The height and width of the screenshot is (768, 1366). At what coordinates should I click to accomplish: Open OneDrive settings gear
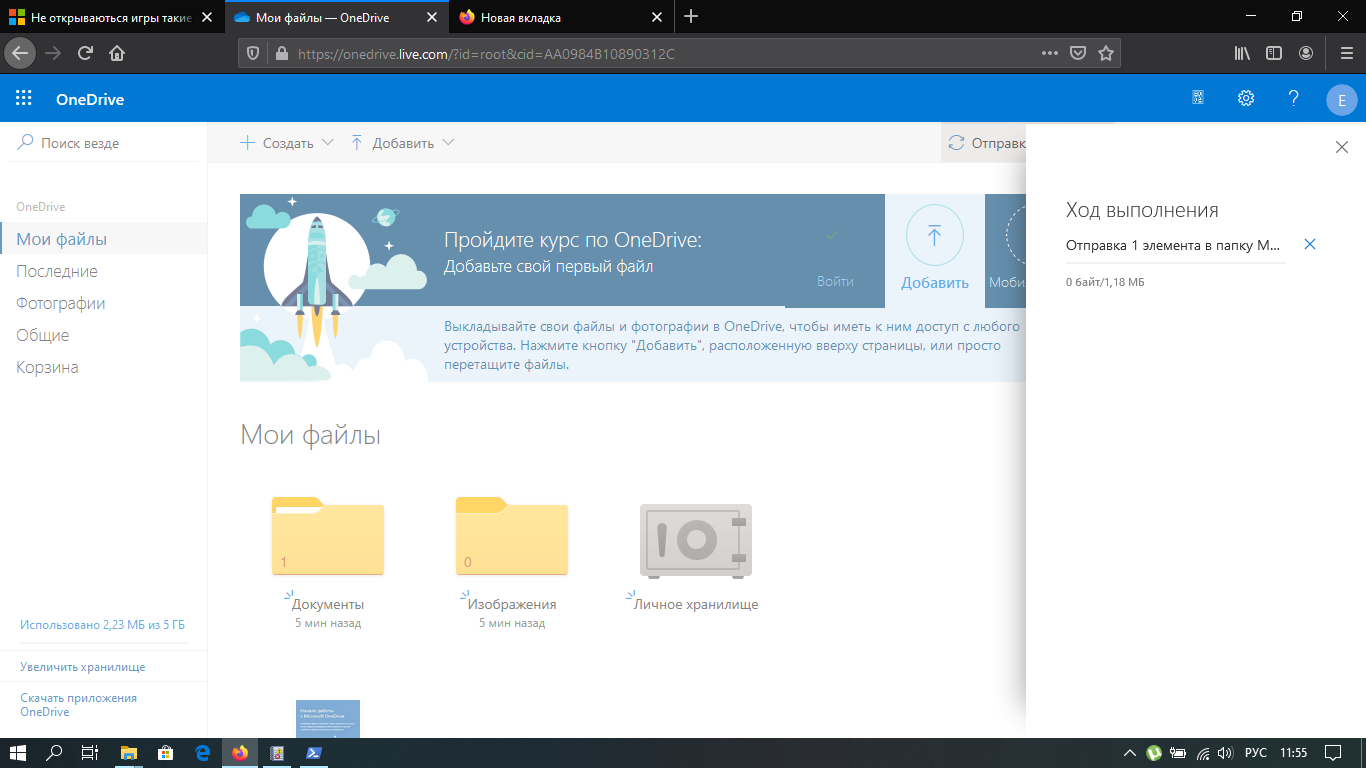coord(1246,98)
